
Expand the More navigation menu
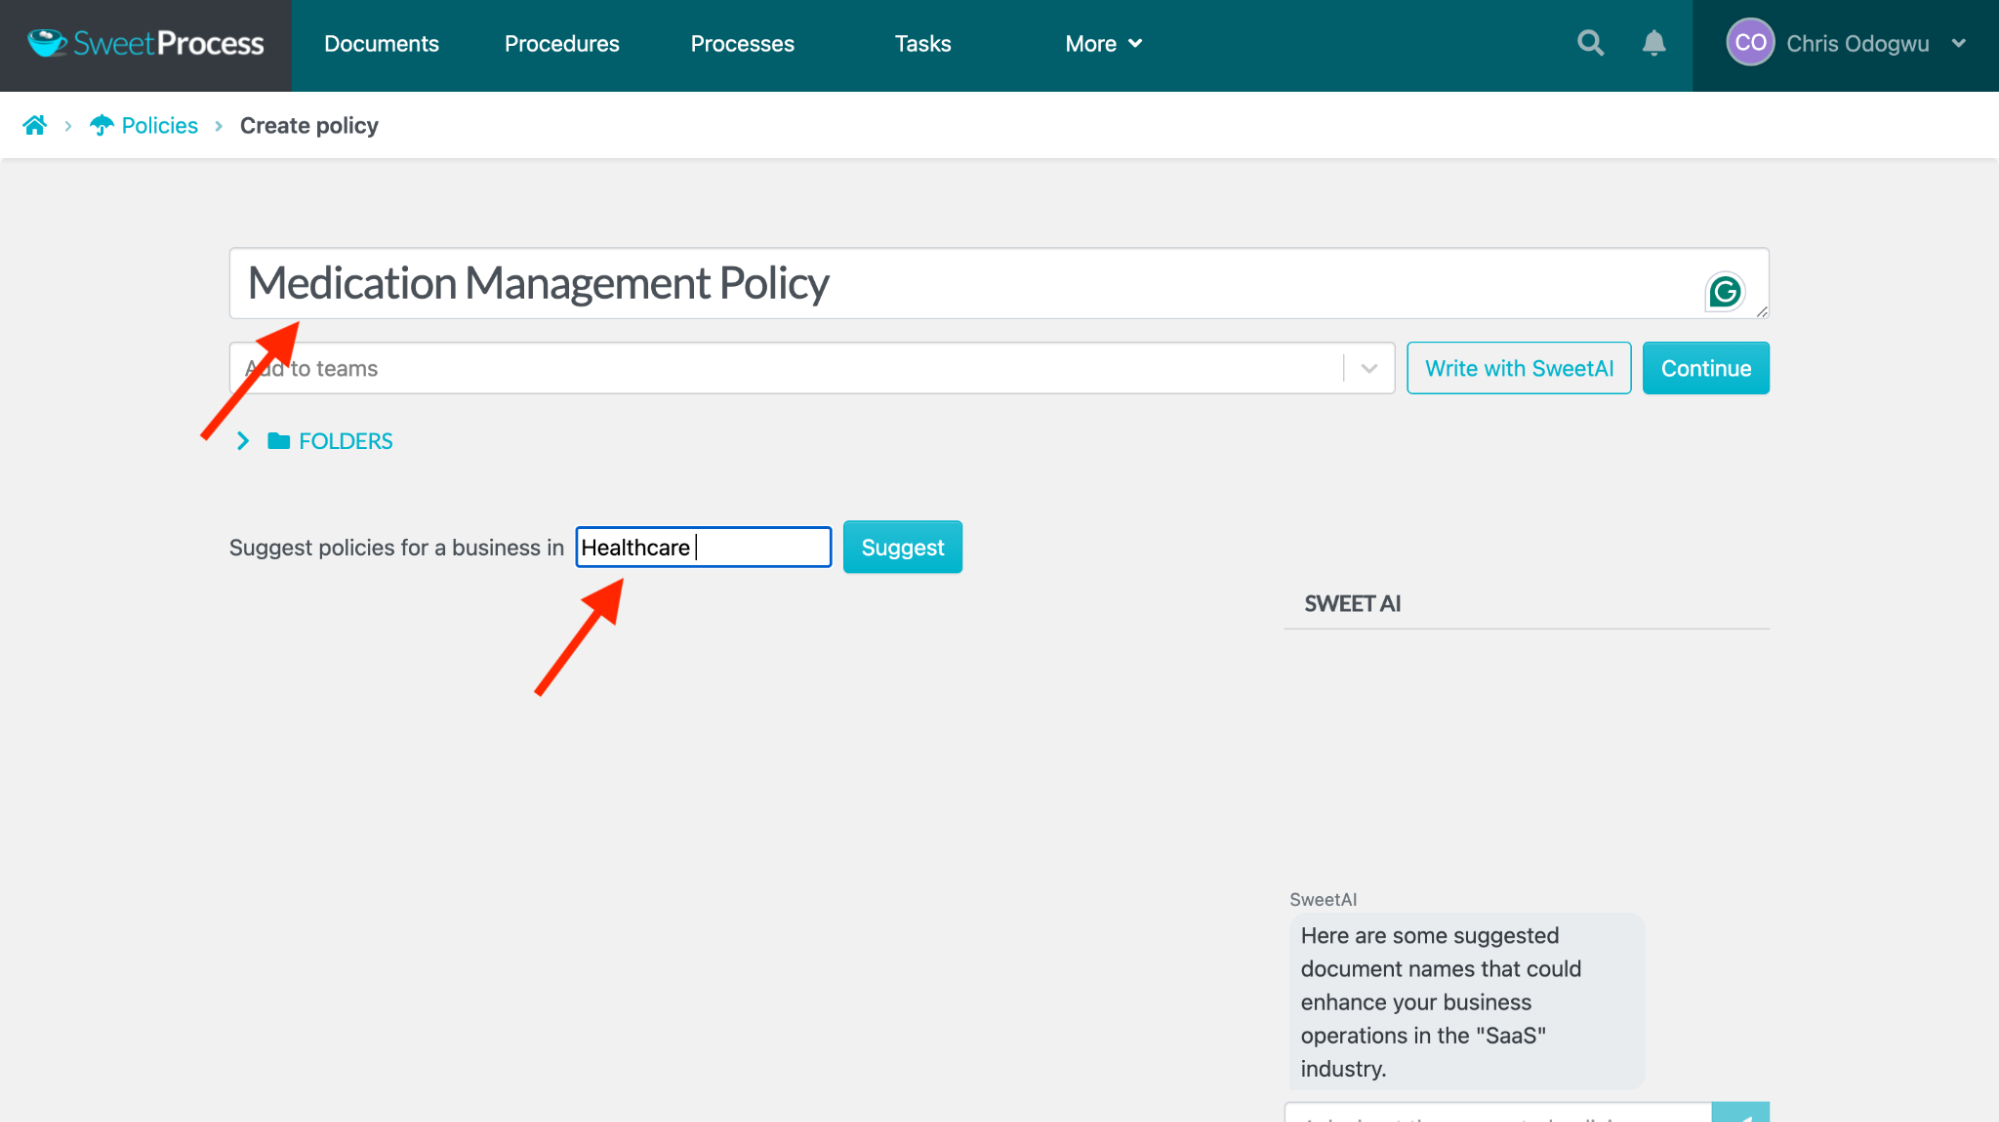pyautogui.click(x=1102, y=43)
